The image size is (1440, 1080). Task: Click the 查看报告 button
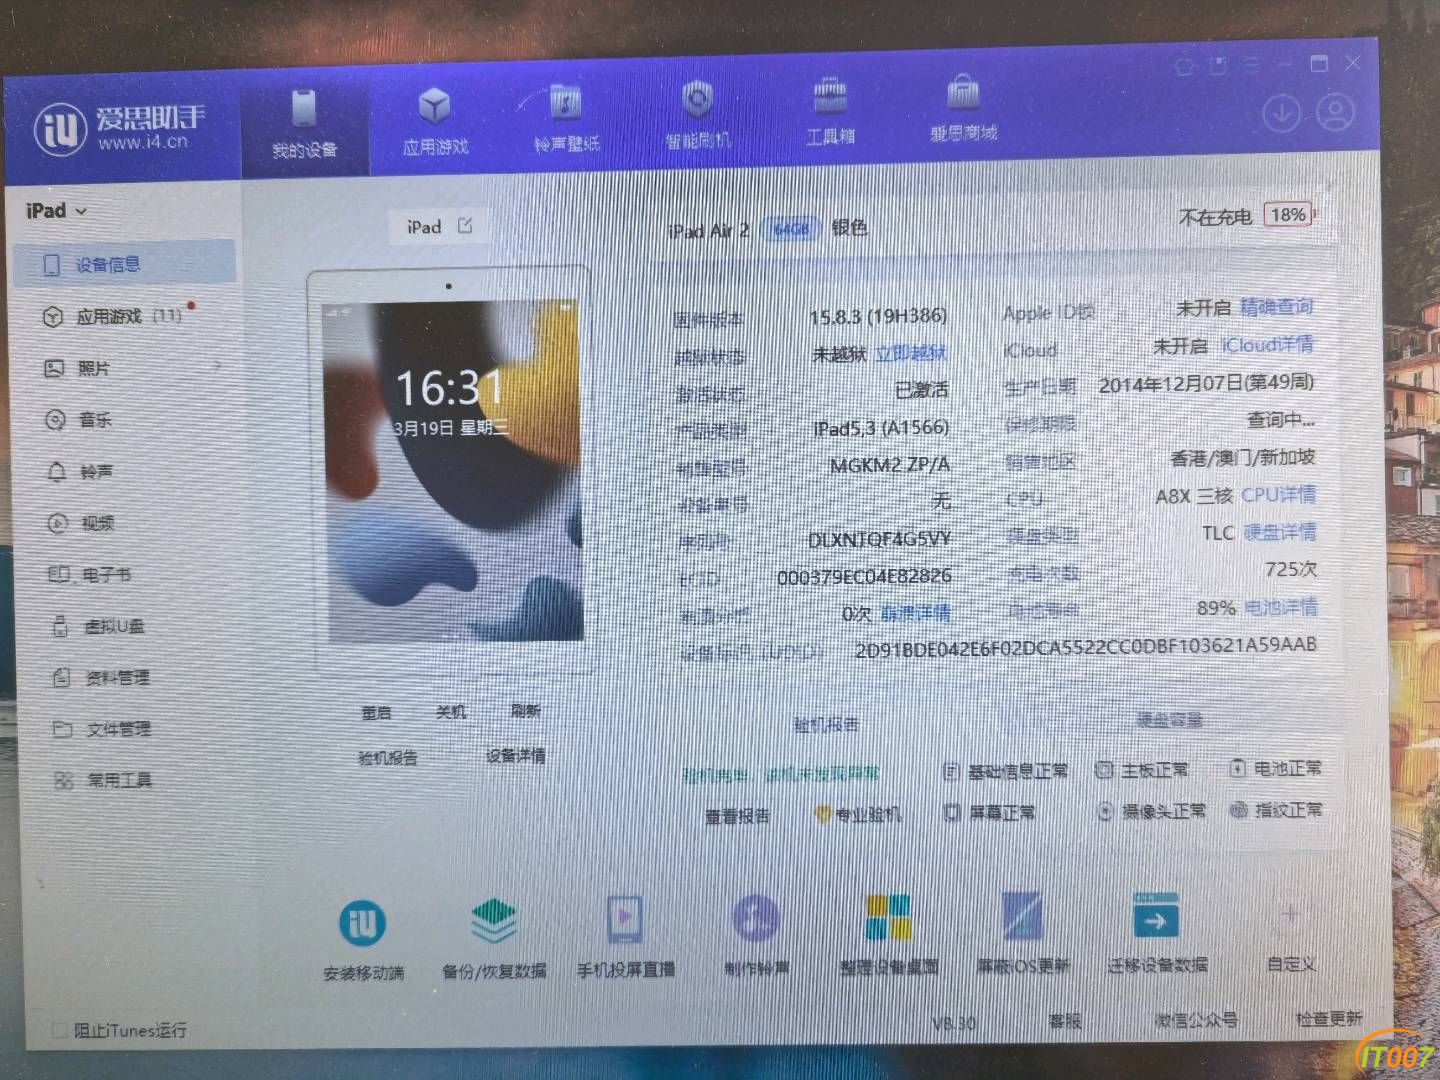(x=738, y=817)
